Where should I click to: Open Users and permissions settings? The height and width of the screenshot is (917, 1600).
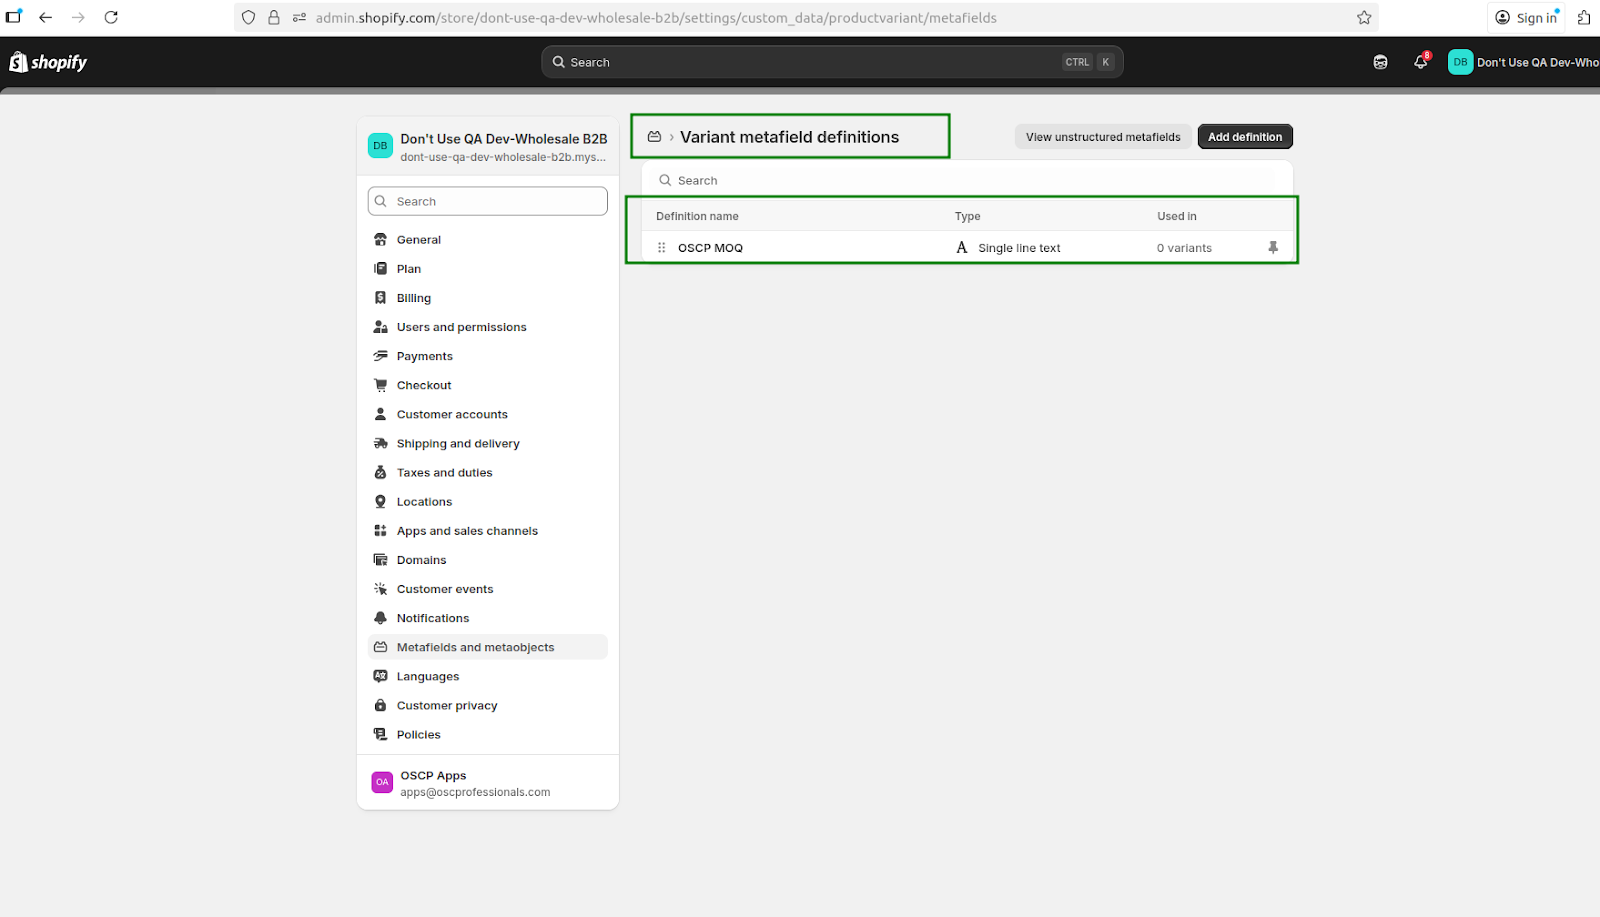(461, 327)
